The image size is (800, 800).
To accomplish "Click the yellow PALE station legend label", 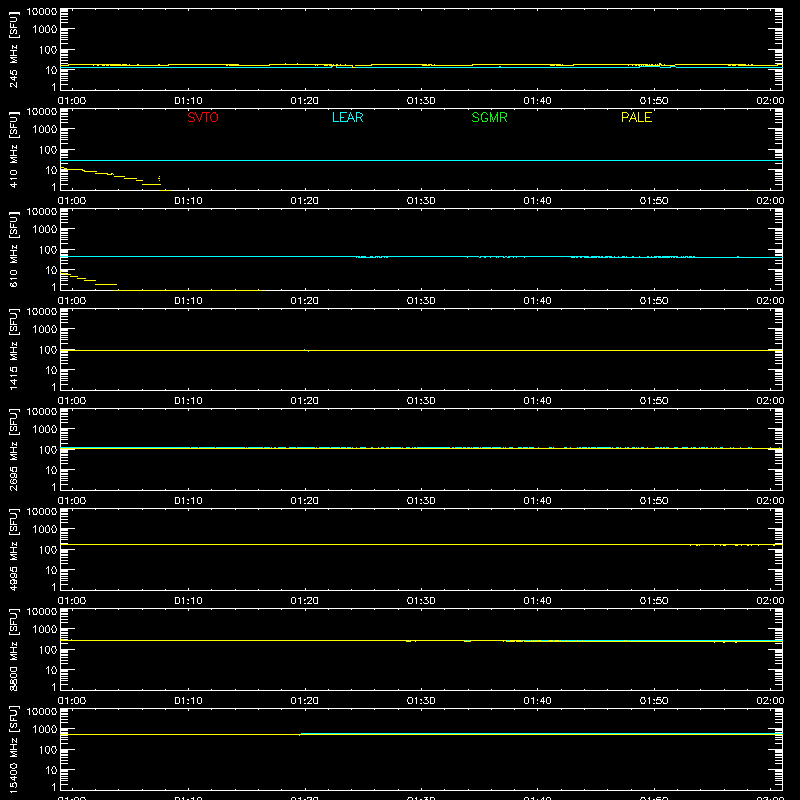I will (636, 117).
